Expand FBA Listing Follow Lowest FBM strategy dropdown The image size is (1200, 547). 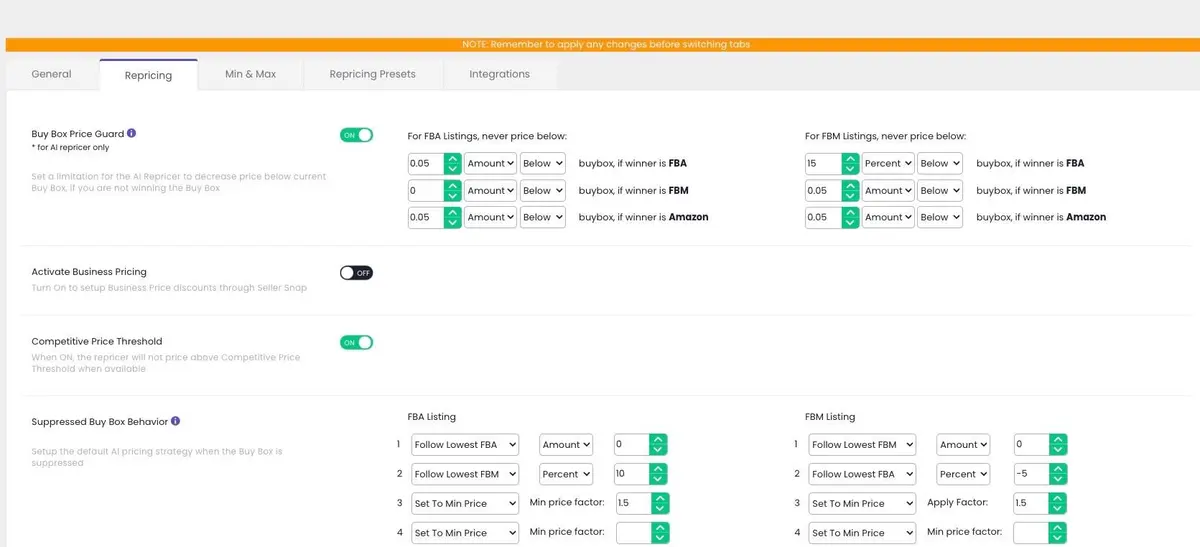pyautogui.click(x=465, y=474)
